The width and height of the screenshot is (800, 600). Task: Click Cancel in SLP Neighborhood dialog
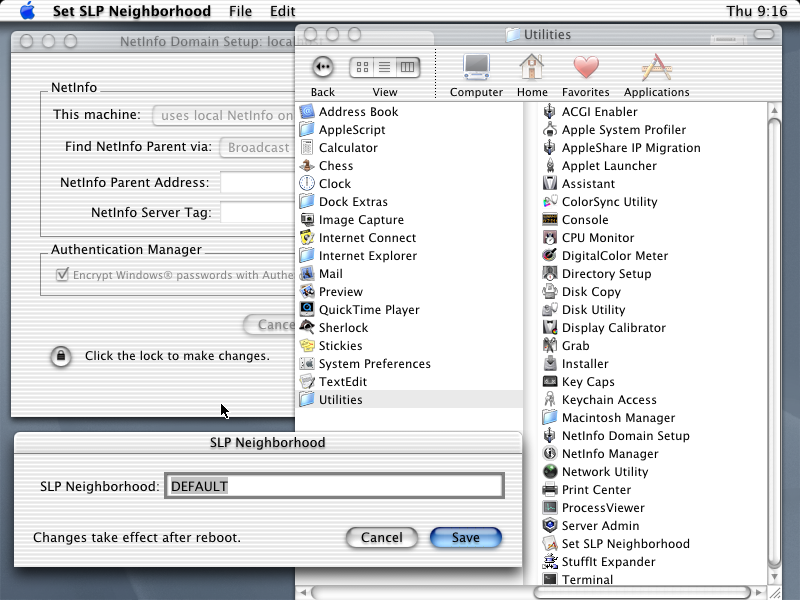click(x=382, y=537)
